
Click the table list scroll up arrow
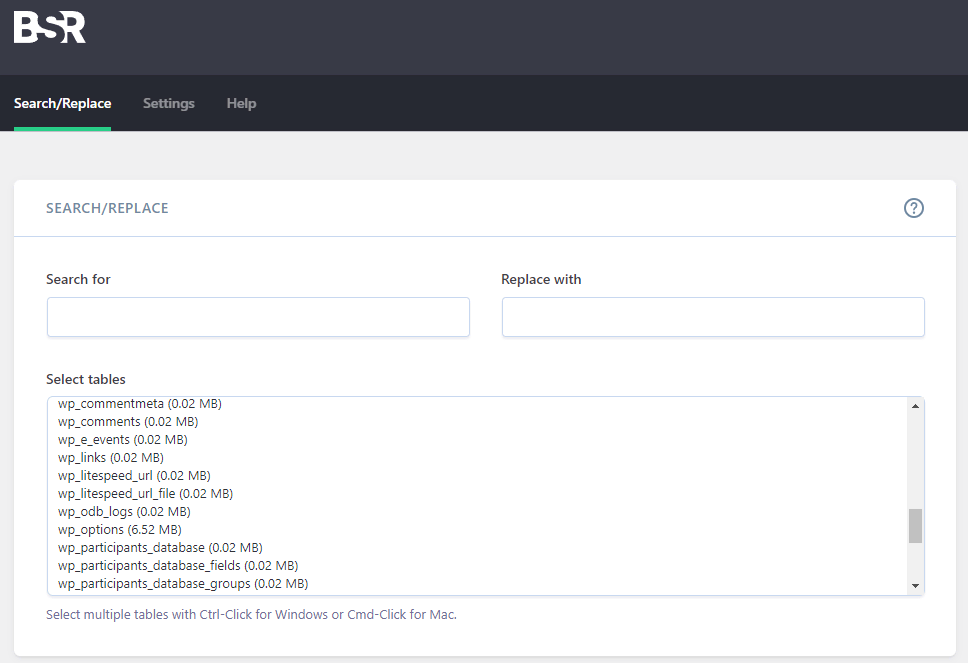915,406
